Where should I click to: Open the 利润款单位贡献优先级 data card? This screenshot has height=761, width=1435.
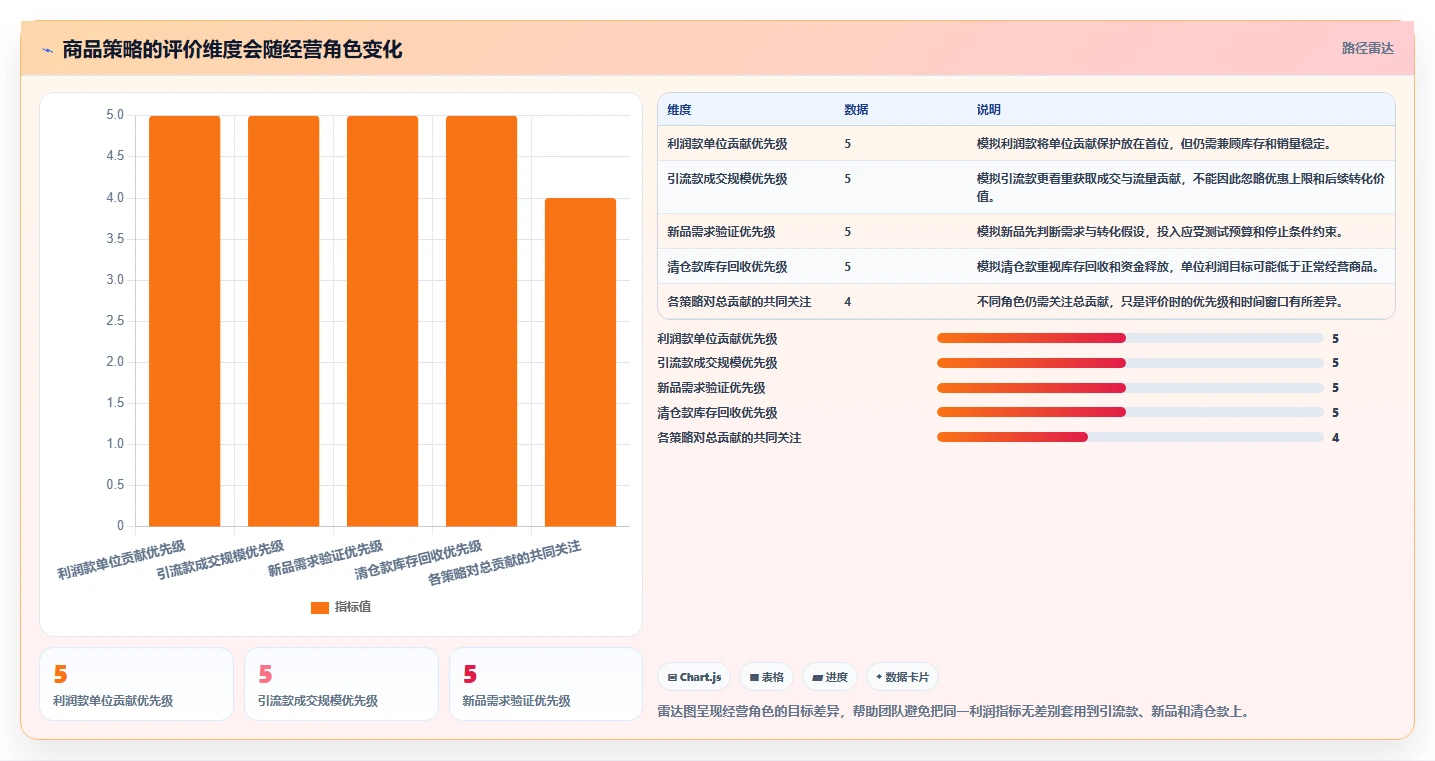tap(136, 684)
